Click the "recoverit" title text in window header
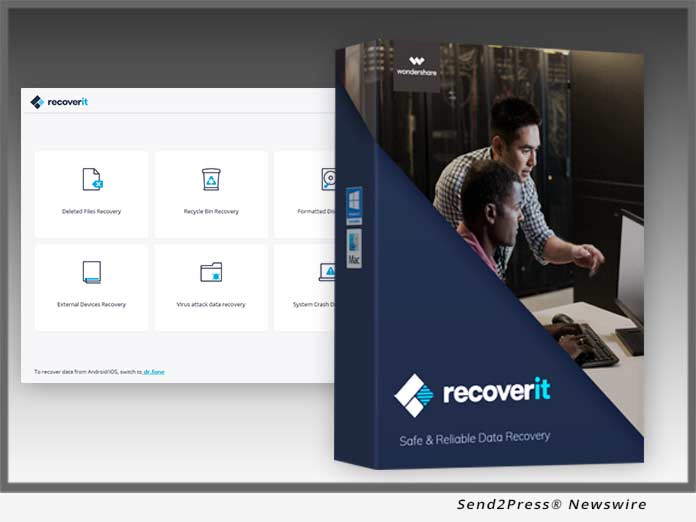 67,102
